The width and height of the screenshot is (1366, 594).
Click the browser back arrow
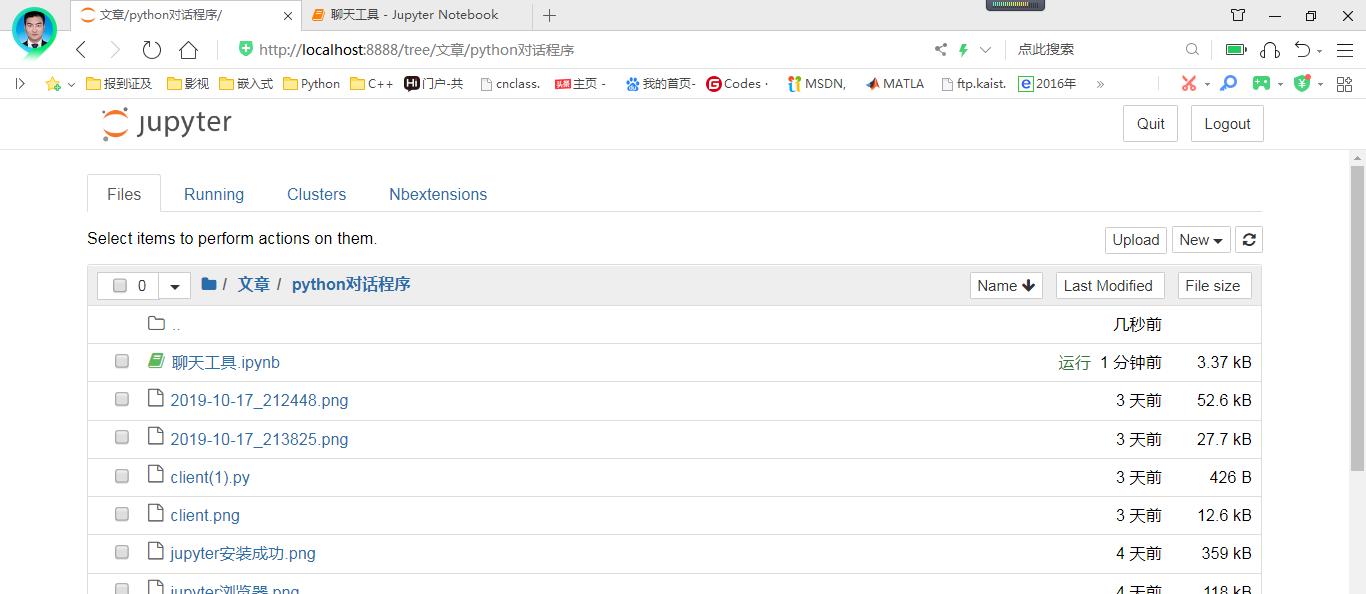point(81,50)
